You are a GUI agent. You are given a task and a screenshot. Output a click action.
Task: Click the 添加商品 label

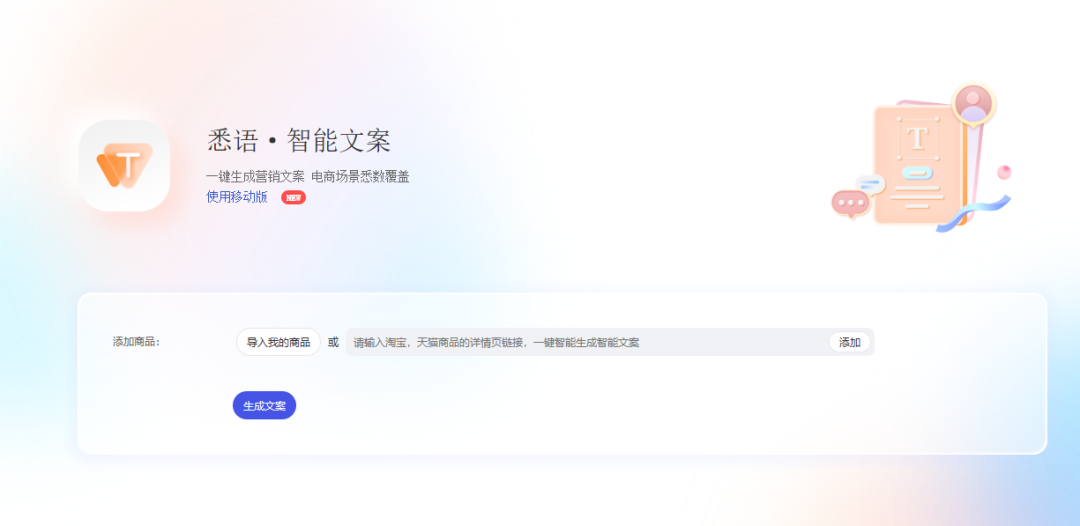click(136, 341)
